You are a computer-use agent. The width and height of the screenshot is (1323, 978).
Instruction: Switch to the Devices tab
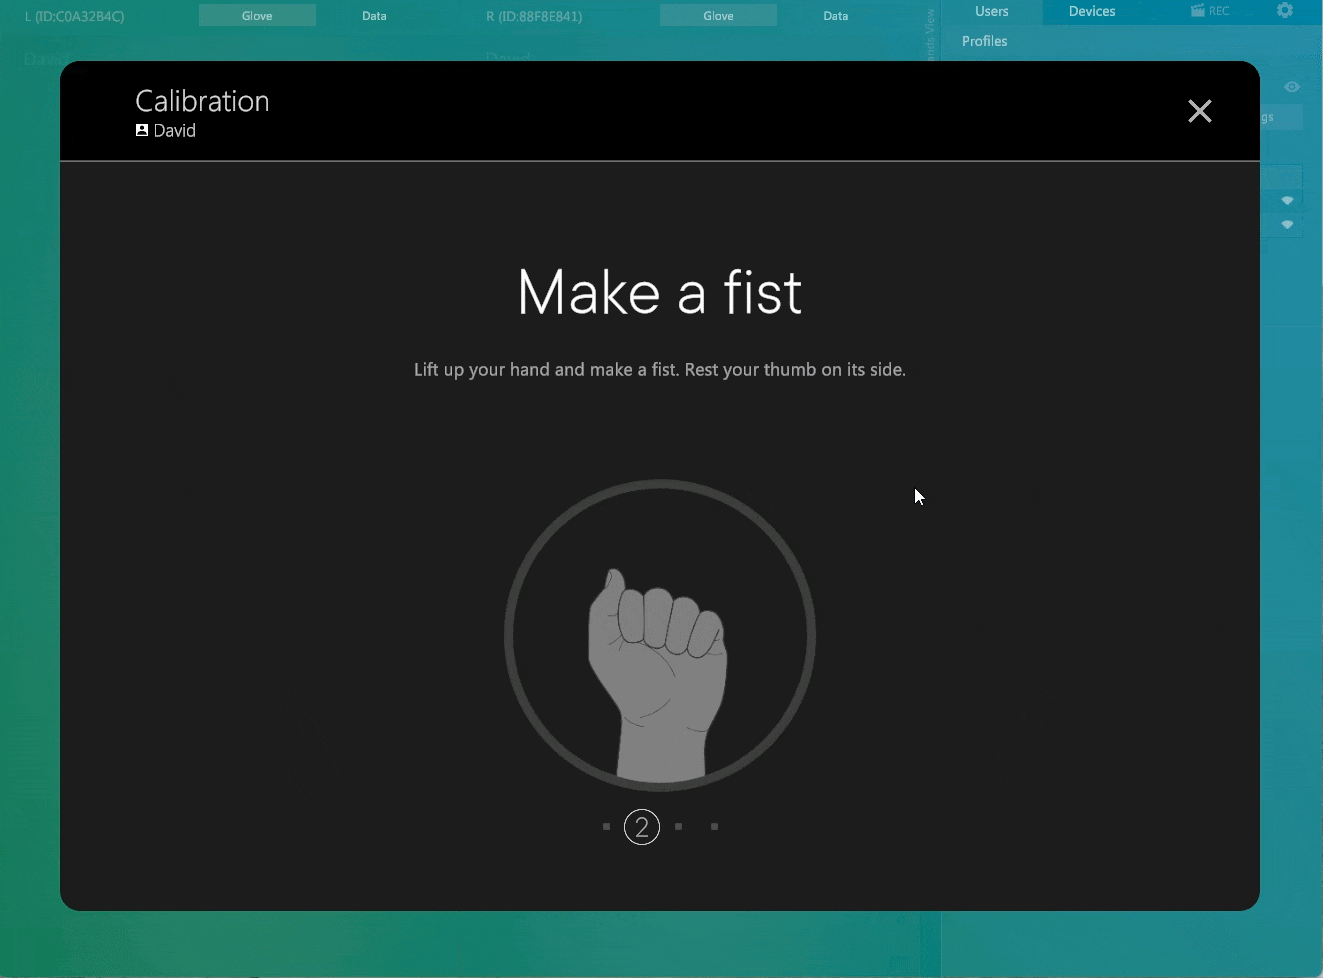1092,11
